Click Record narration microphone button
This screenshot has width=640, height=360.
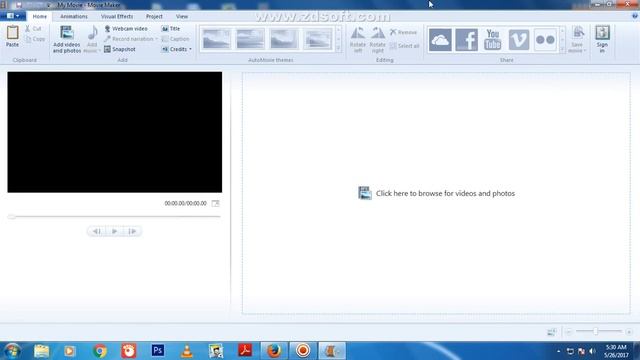click(x=129, y=39)
